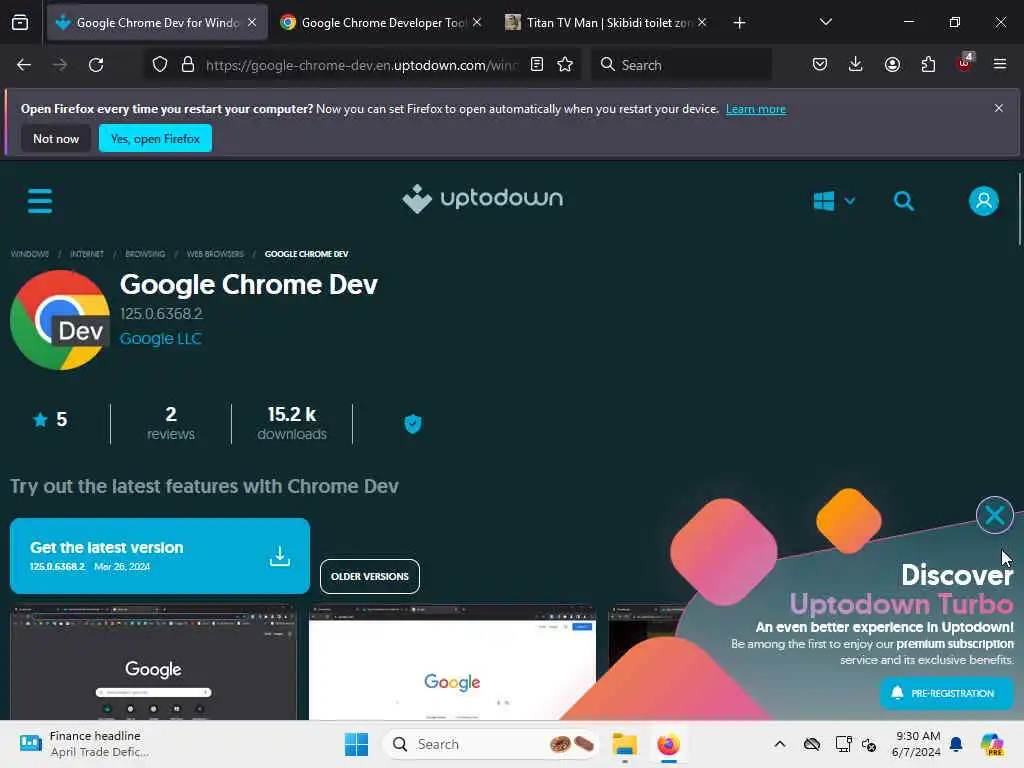The height and width of the screenshot is (768, 1024).
Task: Reload the current page
Action: 96,65
